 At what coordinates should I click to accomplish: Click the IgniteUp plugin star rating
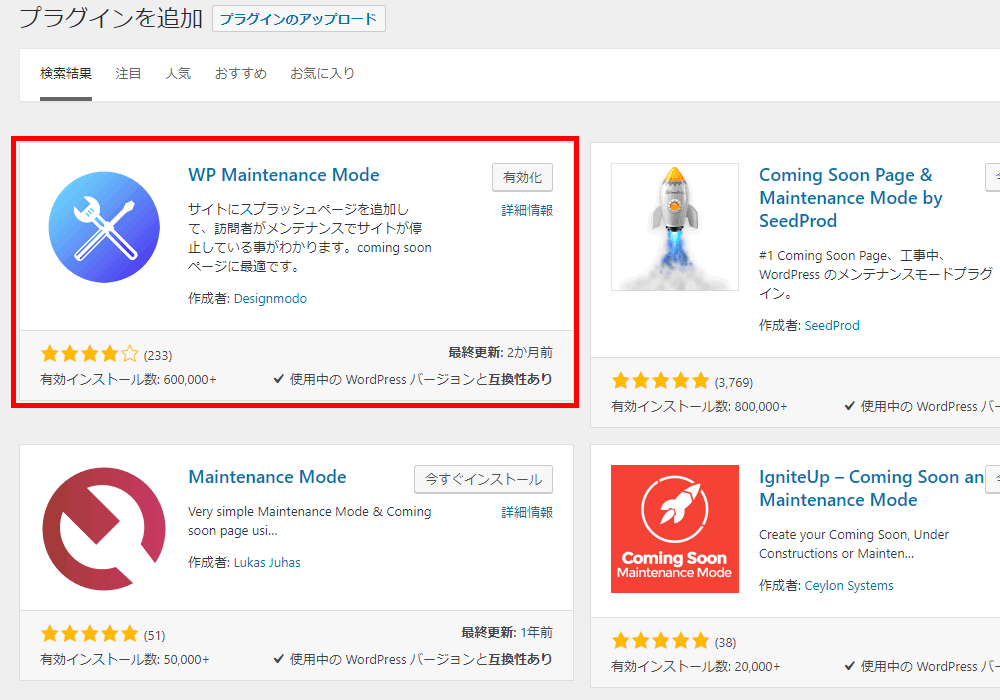tap(661, 641)
